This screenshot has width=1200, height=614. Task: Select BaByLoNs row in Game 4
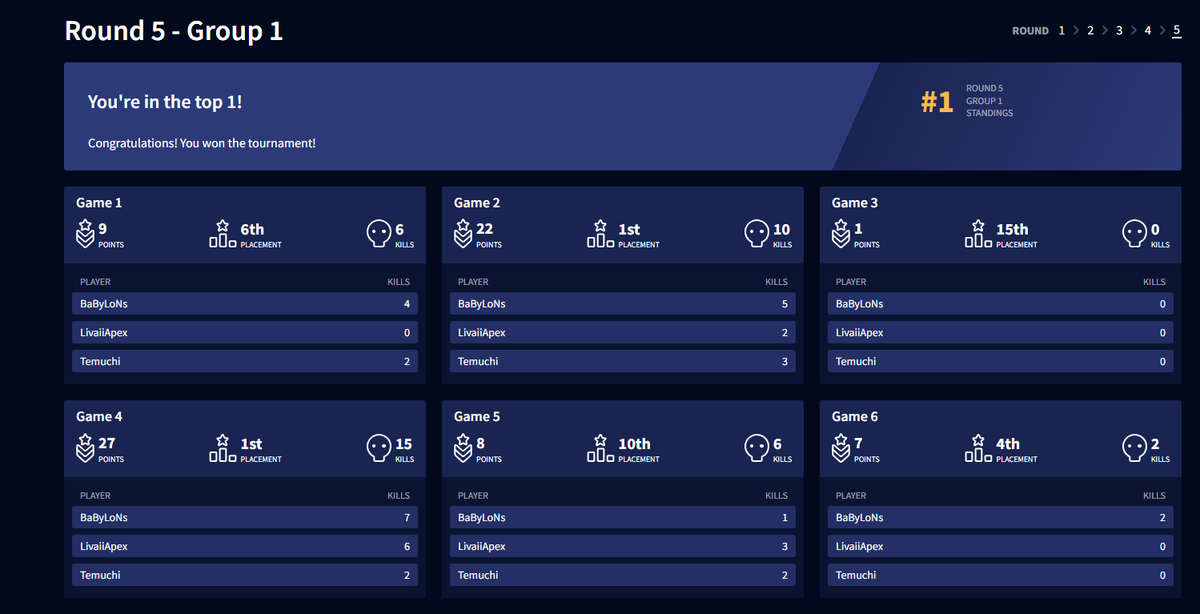tap(245, 518)
